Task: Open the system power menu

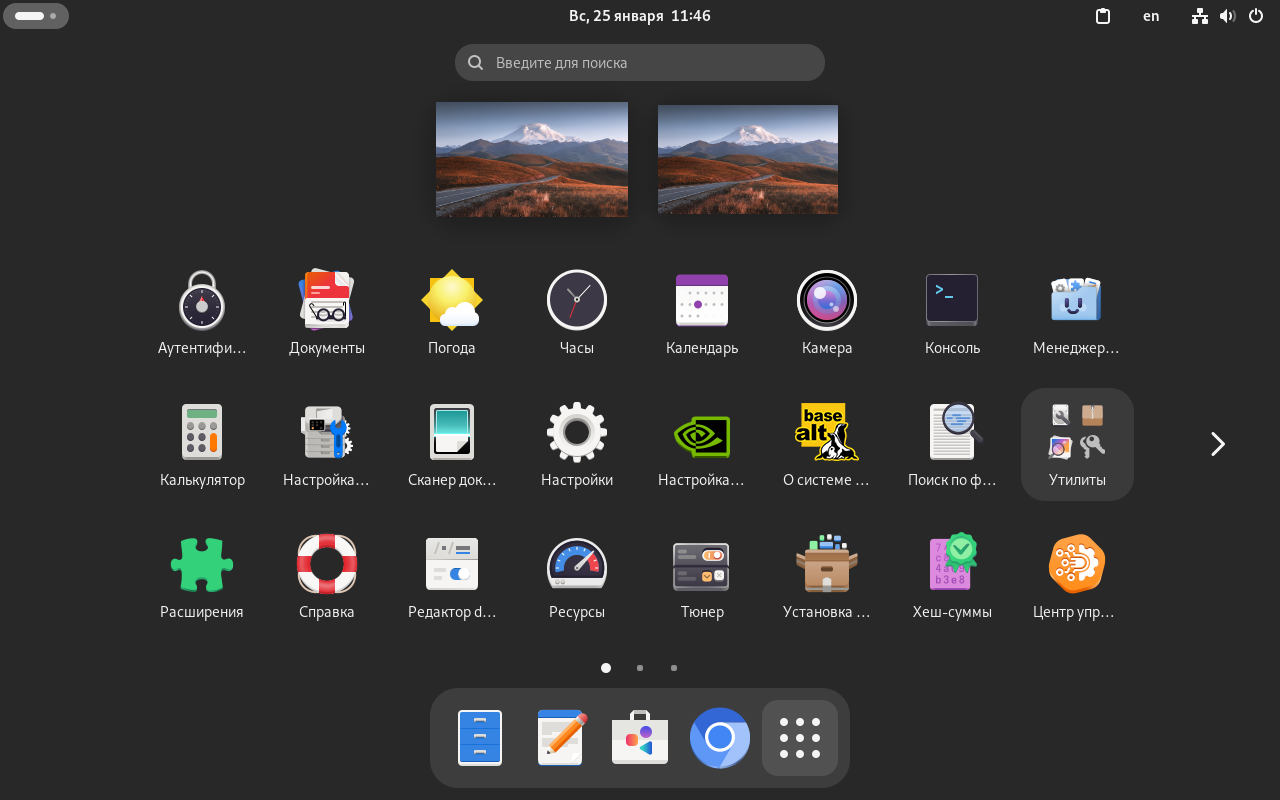Action: point(1255,15)
